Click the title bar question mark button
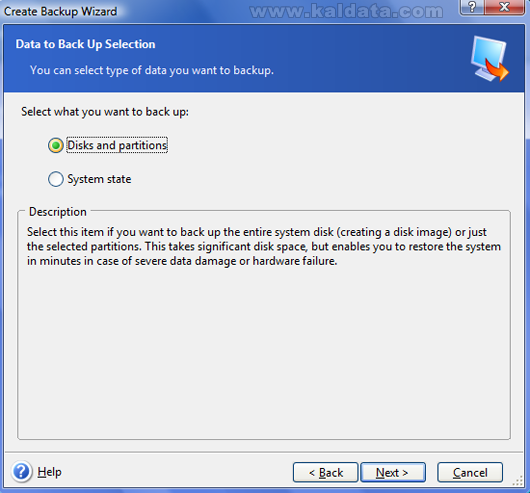Image resolution: width=530 pixels, height=493 pixels. 472,7
